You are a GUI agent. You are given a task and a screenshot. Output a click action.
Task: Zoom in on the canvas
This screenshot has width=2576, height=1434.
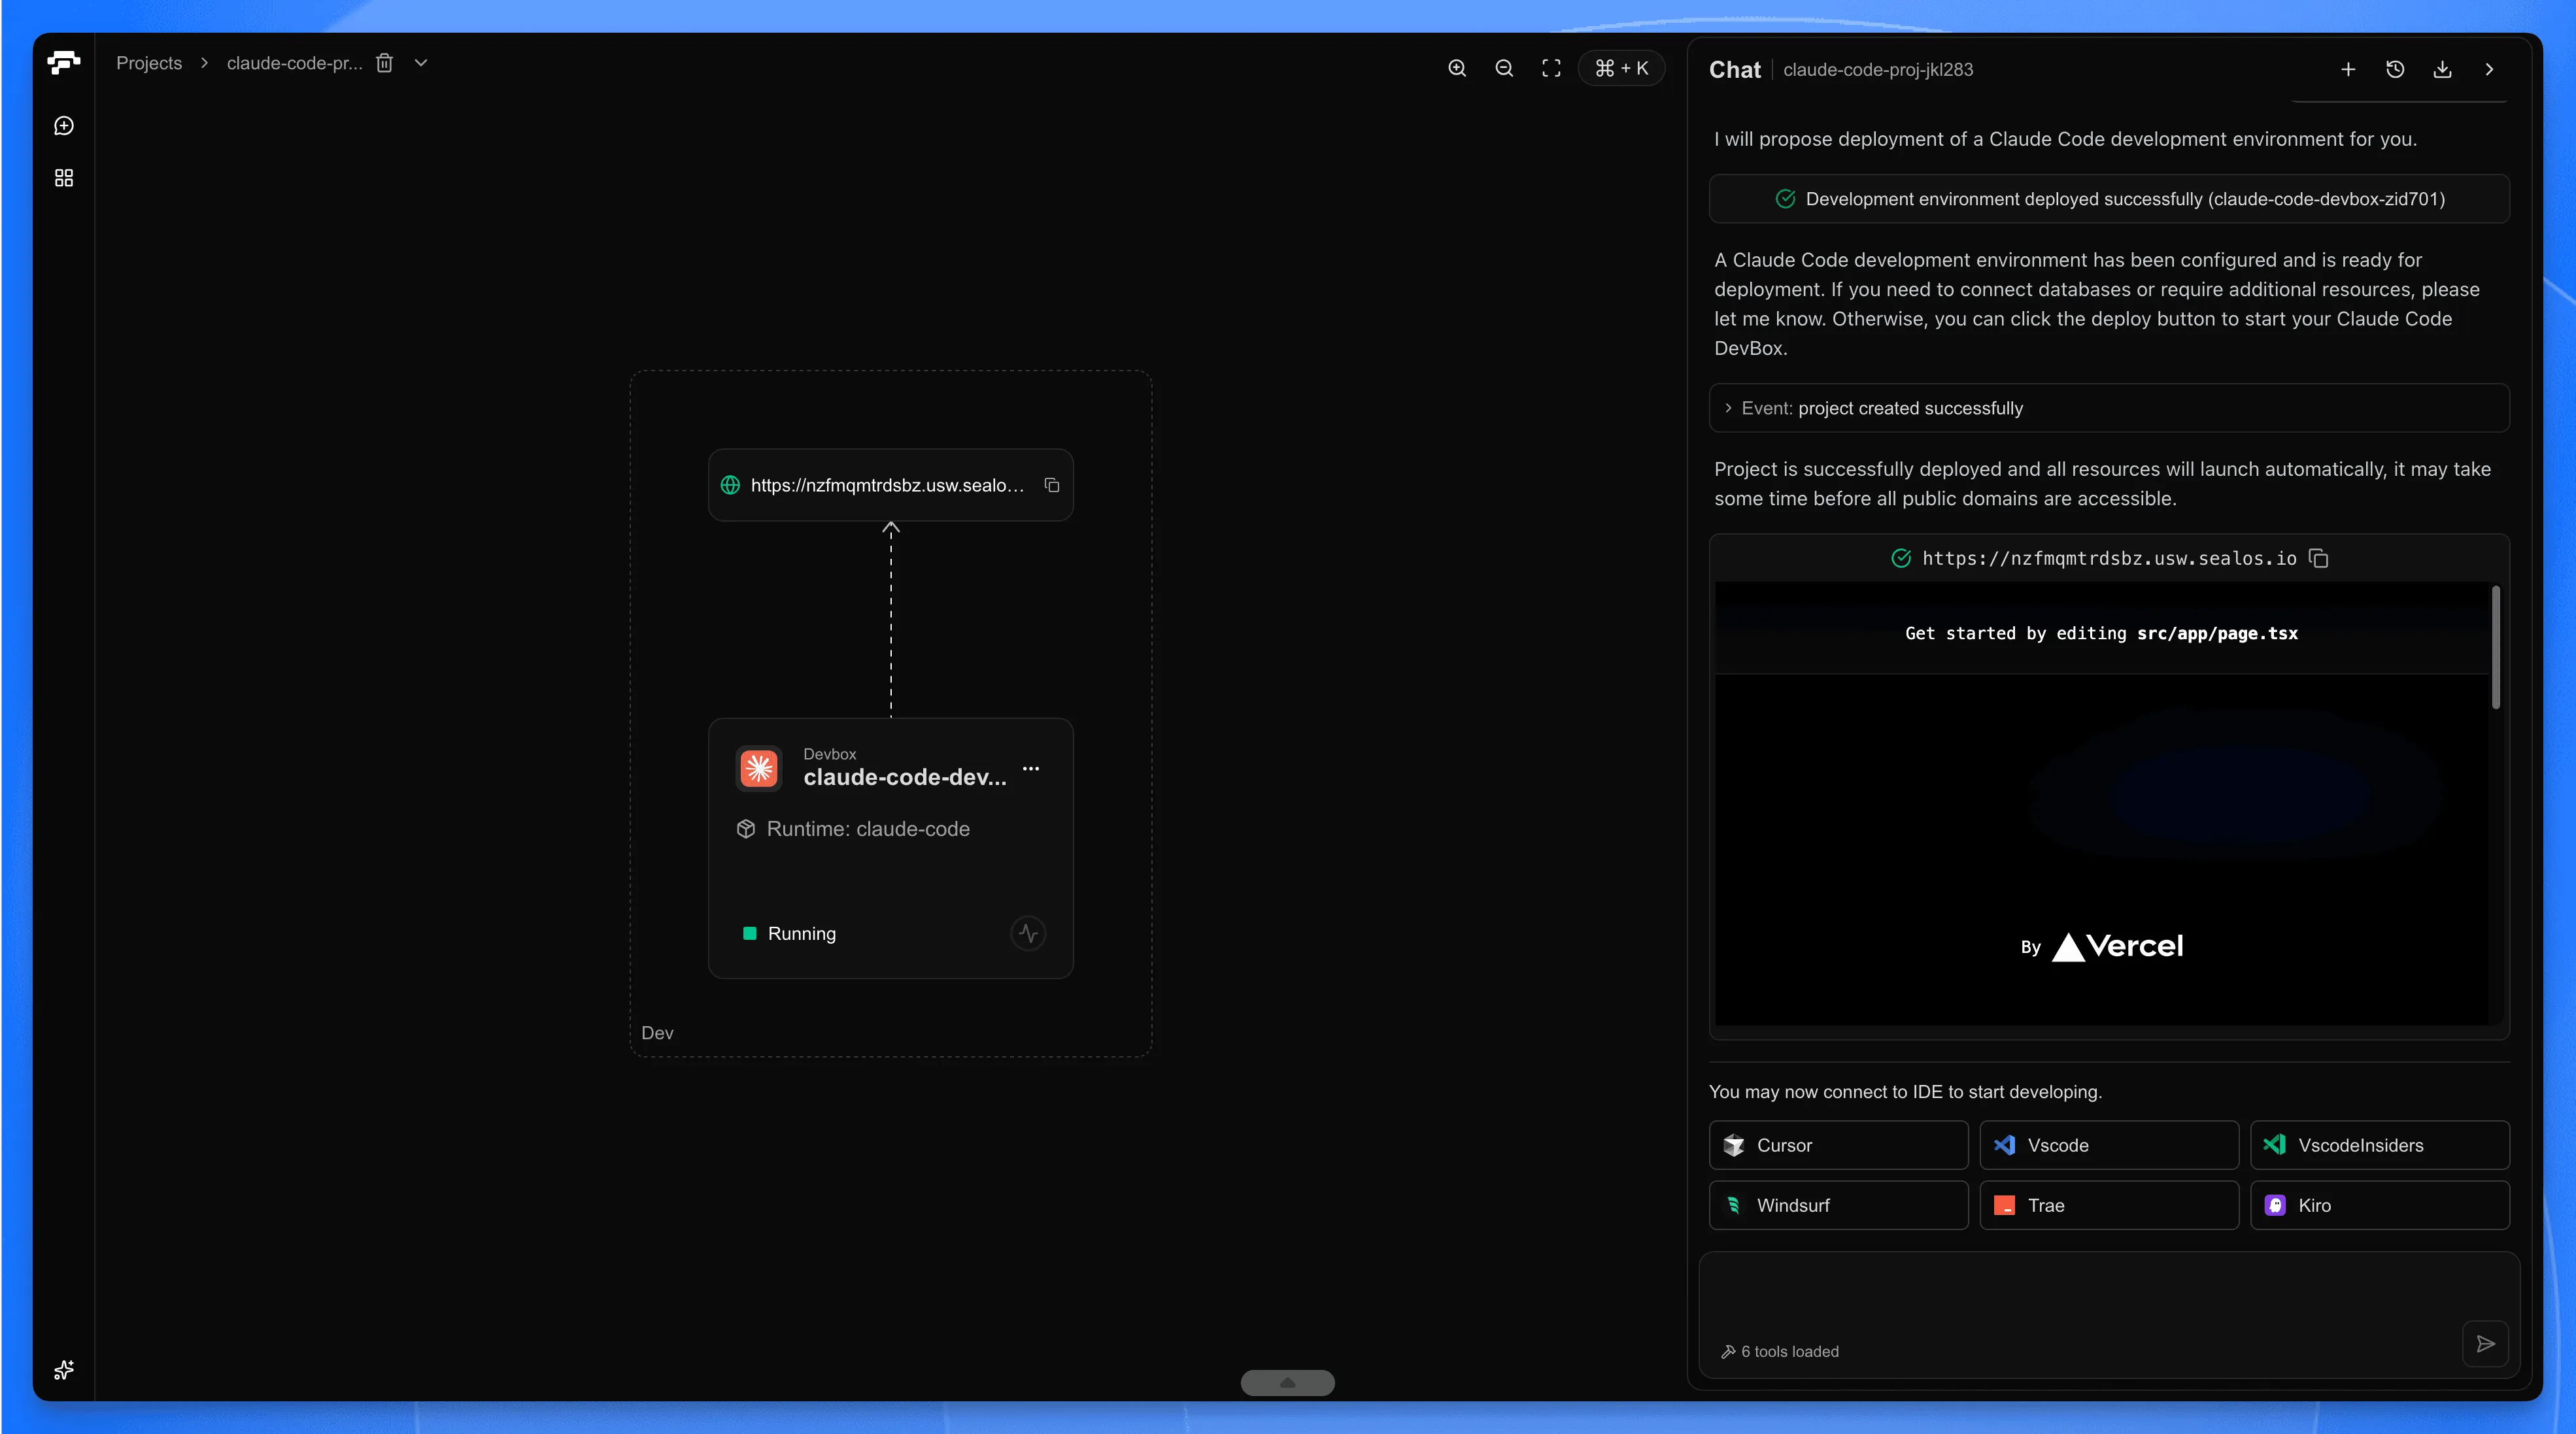click(x=1457, y=68)
